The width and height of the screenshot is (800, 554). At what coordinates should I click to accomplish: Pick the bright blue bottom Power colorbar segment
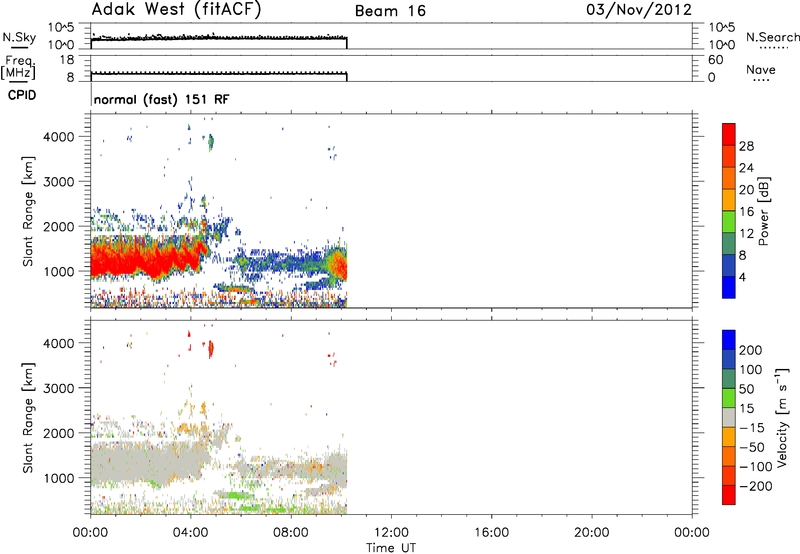729,287
